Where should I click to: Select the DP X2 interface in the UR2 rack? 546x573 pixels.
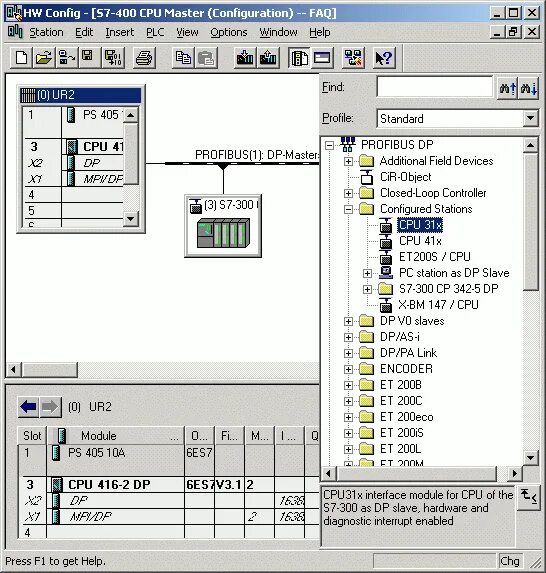[73, 163]
